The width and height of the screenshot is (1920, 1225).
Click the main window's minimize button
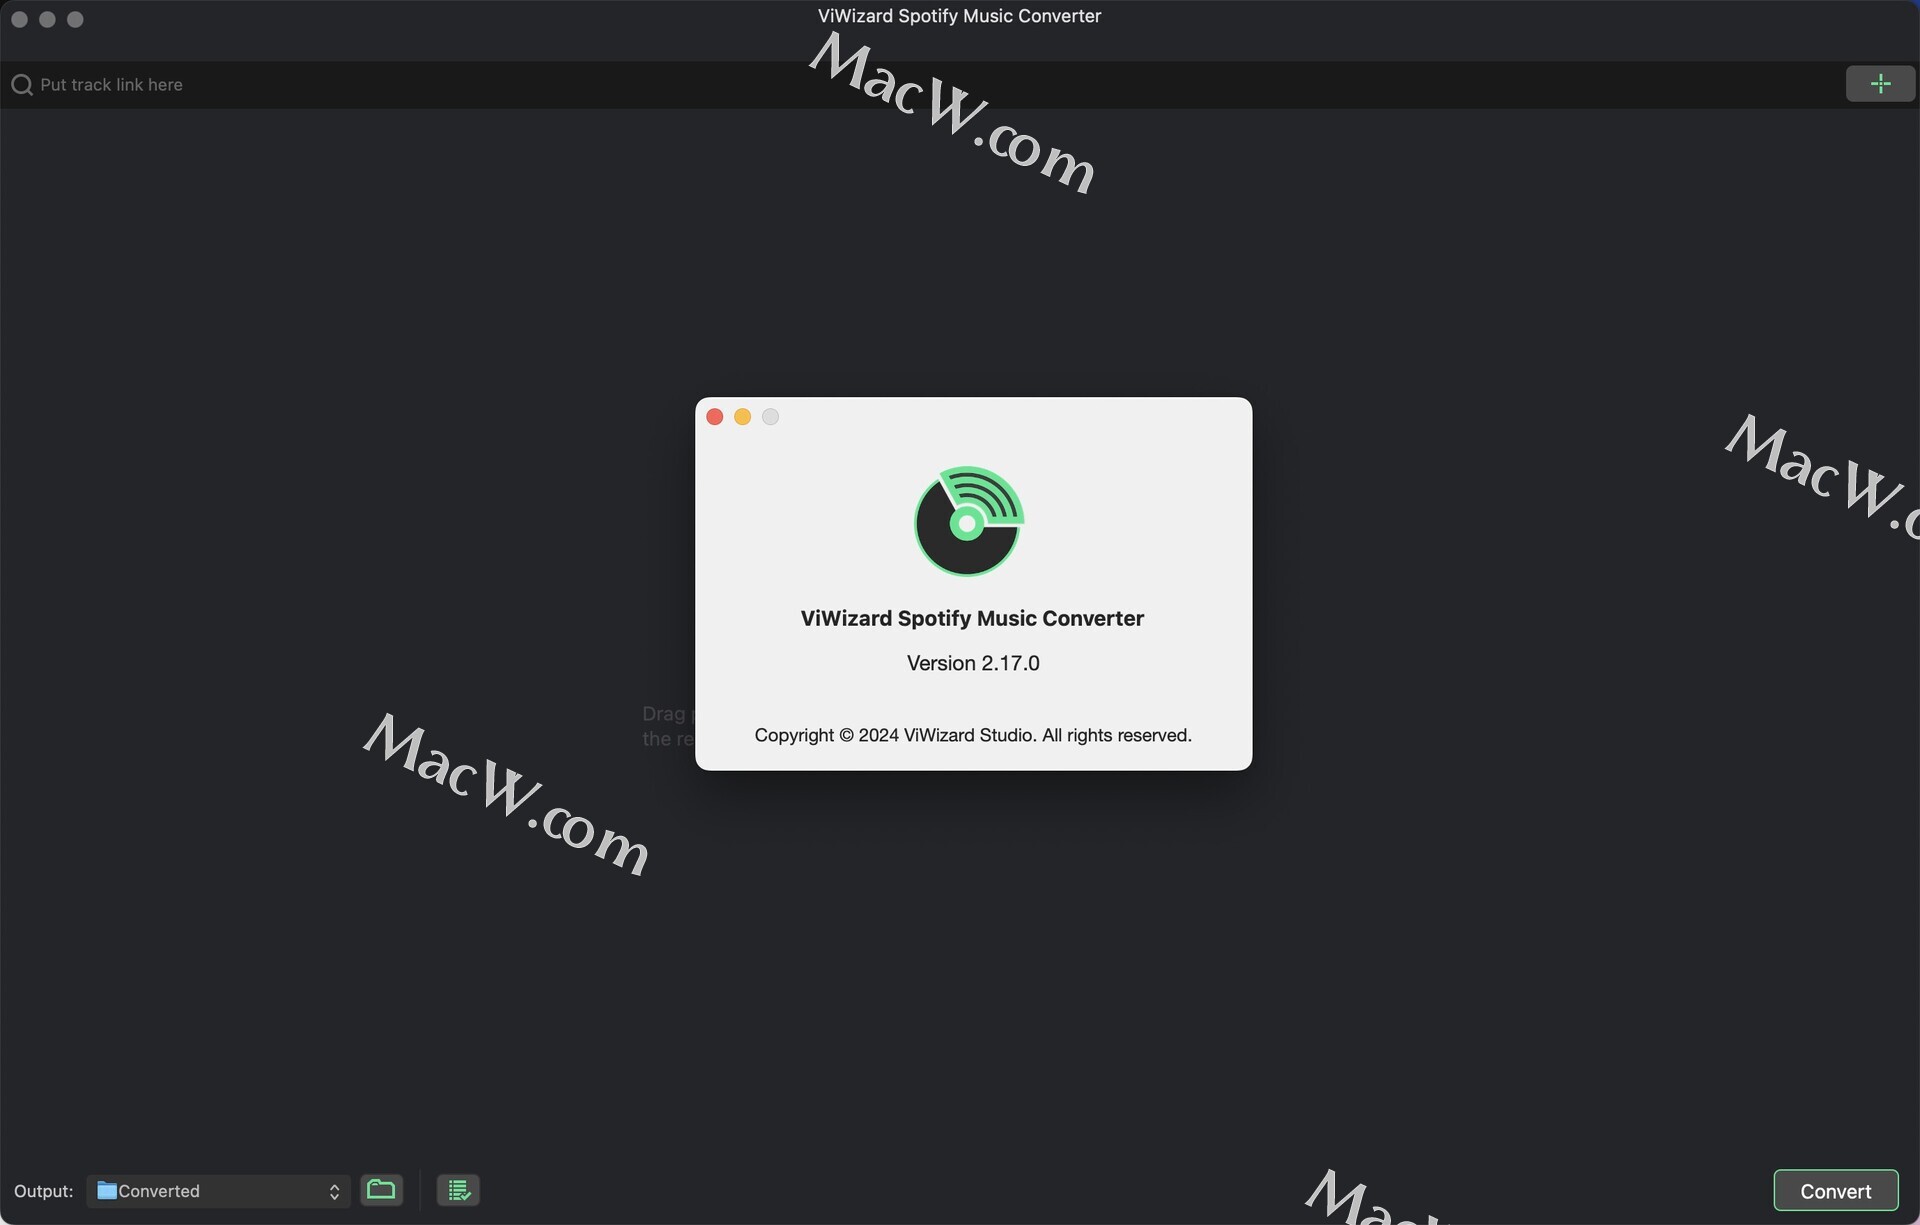pyautogui.click(x=47, y=19)
